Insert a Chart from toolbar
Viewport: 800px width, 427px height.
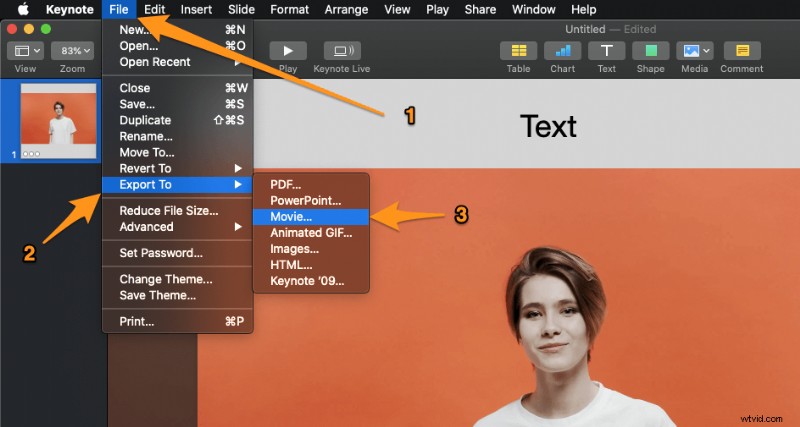(562, 51)
